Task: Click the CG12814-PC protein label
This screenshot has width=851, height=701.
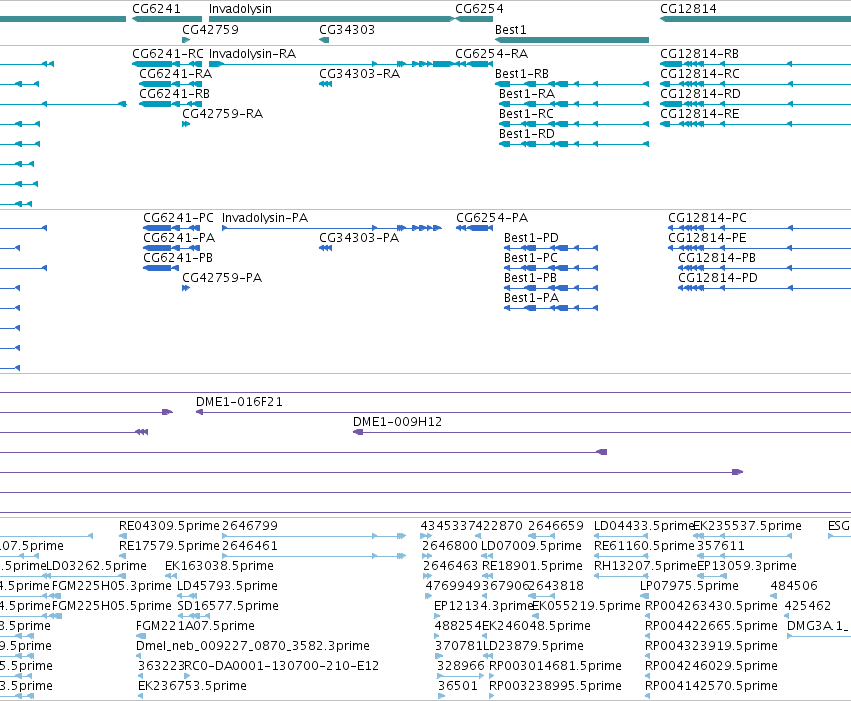Action: point(708,218)
